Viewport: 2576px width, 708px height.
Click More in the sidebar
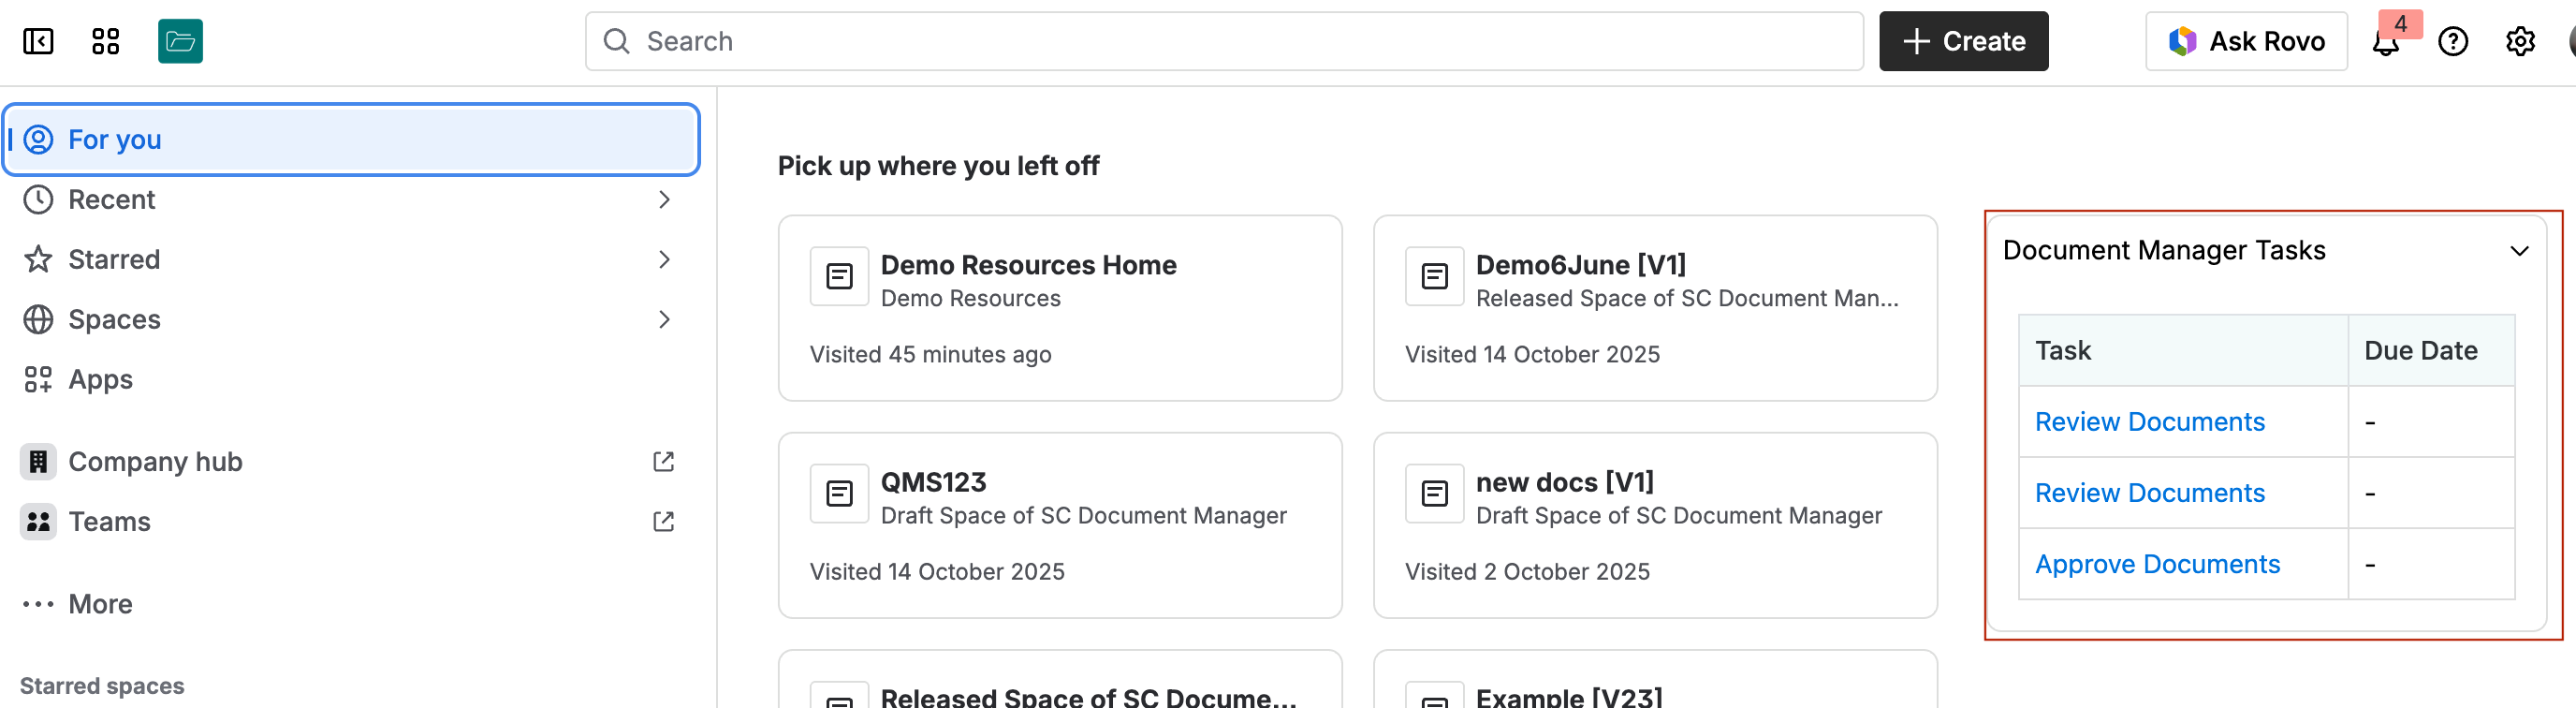(x=100, y=604)
